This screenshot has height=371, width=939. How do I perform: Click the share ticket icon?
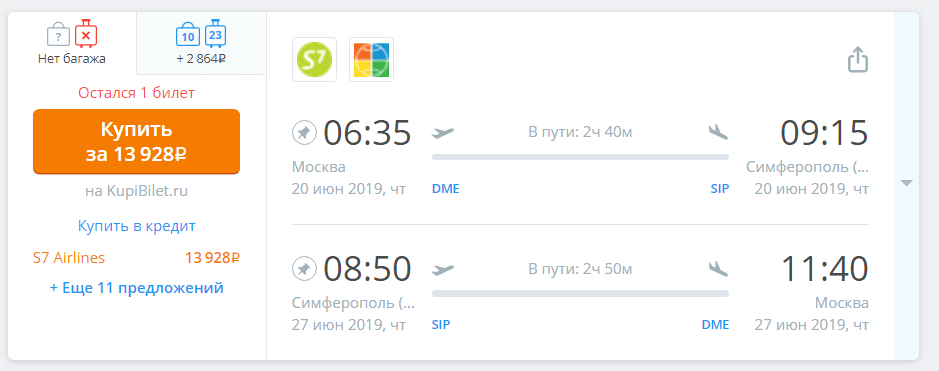coord(858,60)
